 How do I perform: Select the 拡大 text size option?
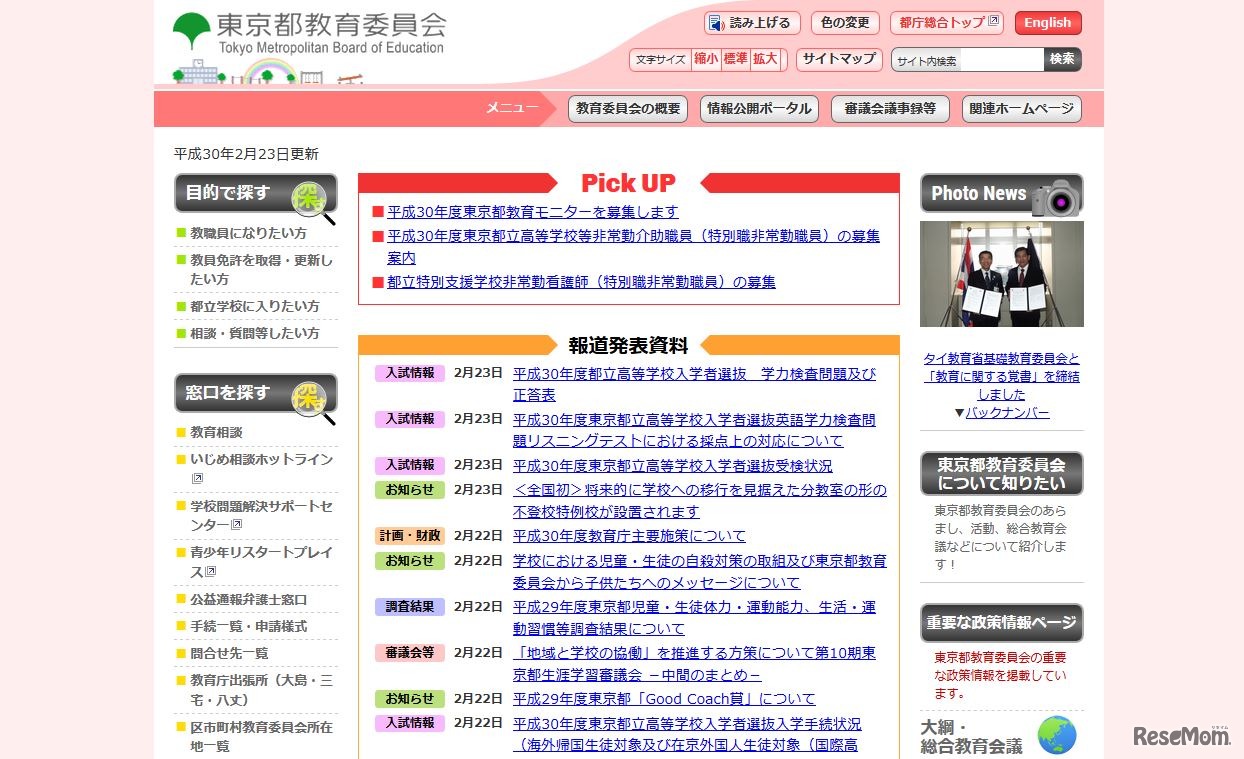tap(766, 59)
